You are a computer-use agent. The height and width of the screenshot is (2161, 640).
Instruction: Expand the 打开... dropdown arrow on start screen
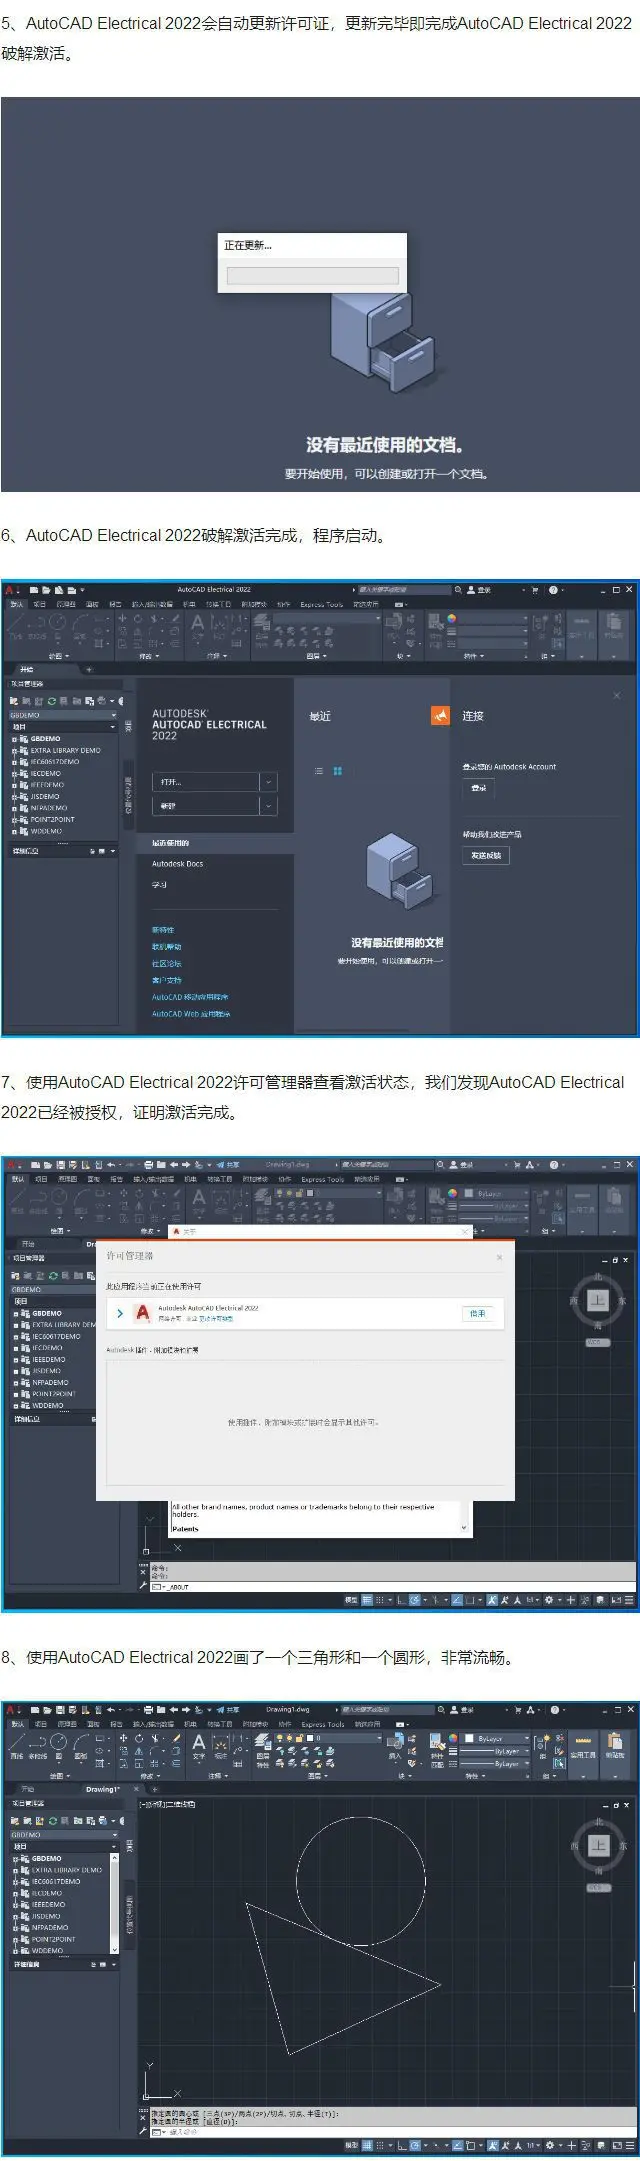tap(268, 782)
